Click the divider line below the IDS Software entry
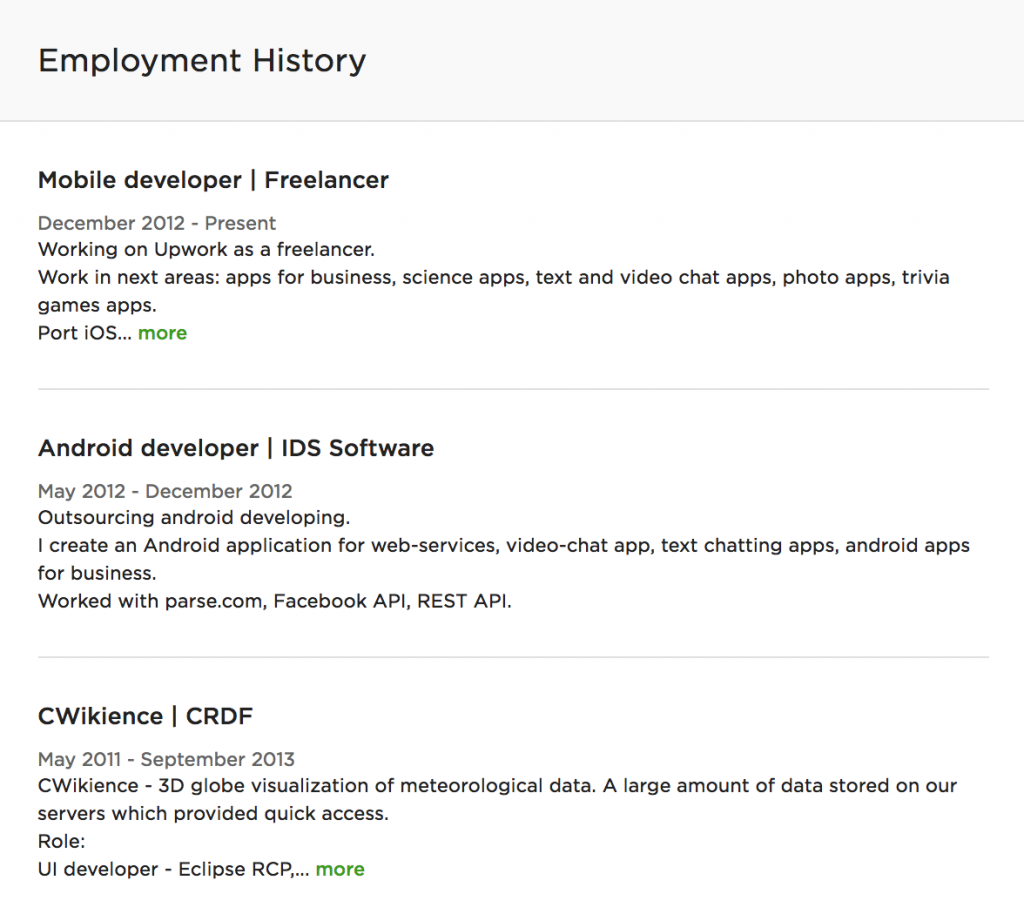The width and height of the screenshot is (1024, 914). point(513,657)
